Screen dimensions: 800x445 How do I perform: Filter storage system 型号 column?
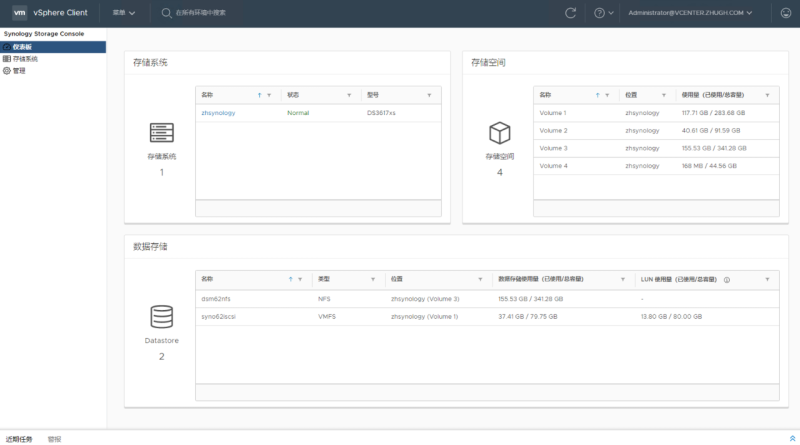coord(429,95)
